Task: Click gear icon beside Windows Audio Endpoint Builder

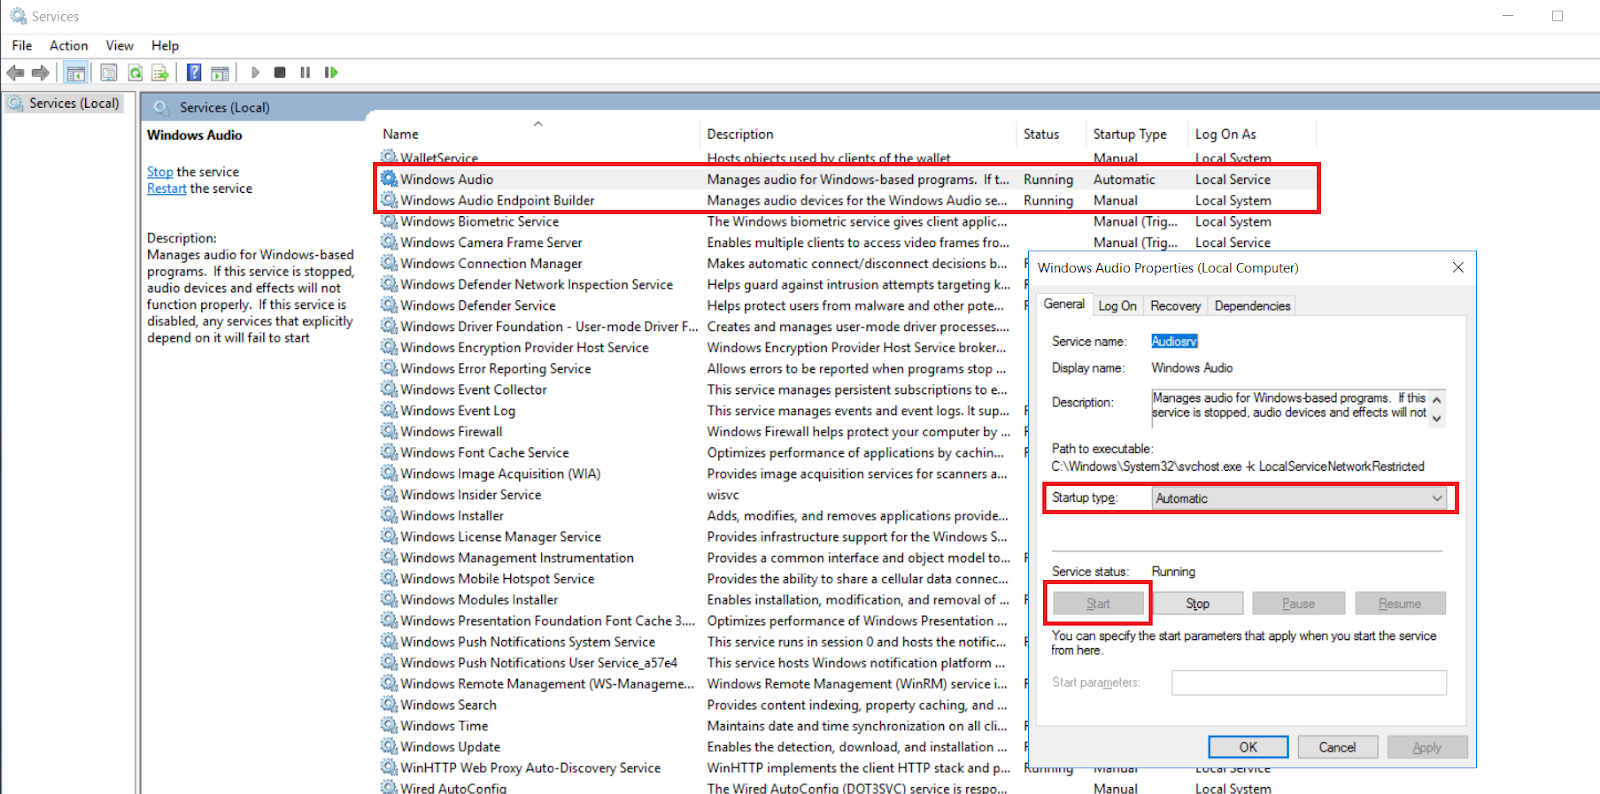Action: pos(389,200)
